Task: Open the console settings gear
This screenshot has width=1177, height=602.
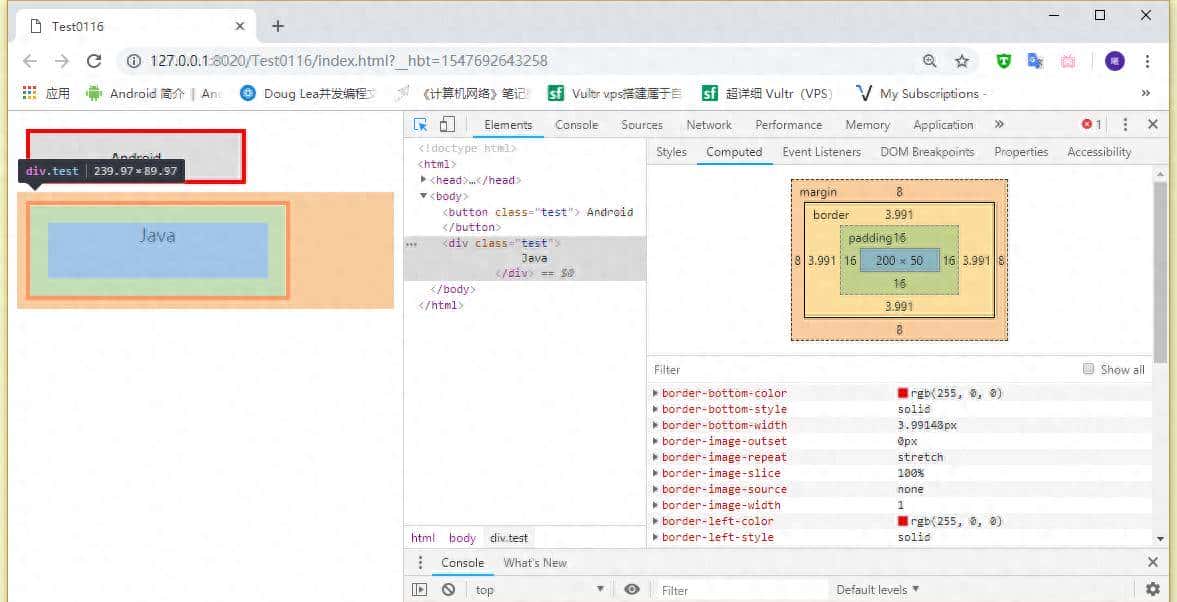Action: [1152, 590]
